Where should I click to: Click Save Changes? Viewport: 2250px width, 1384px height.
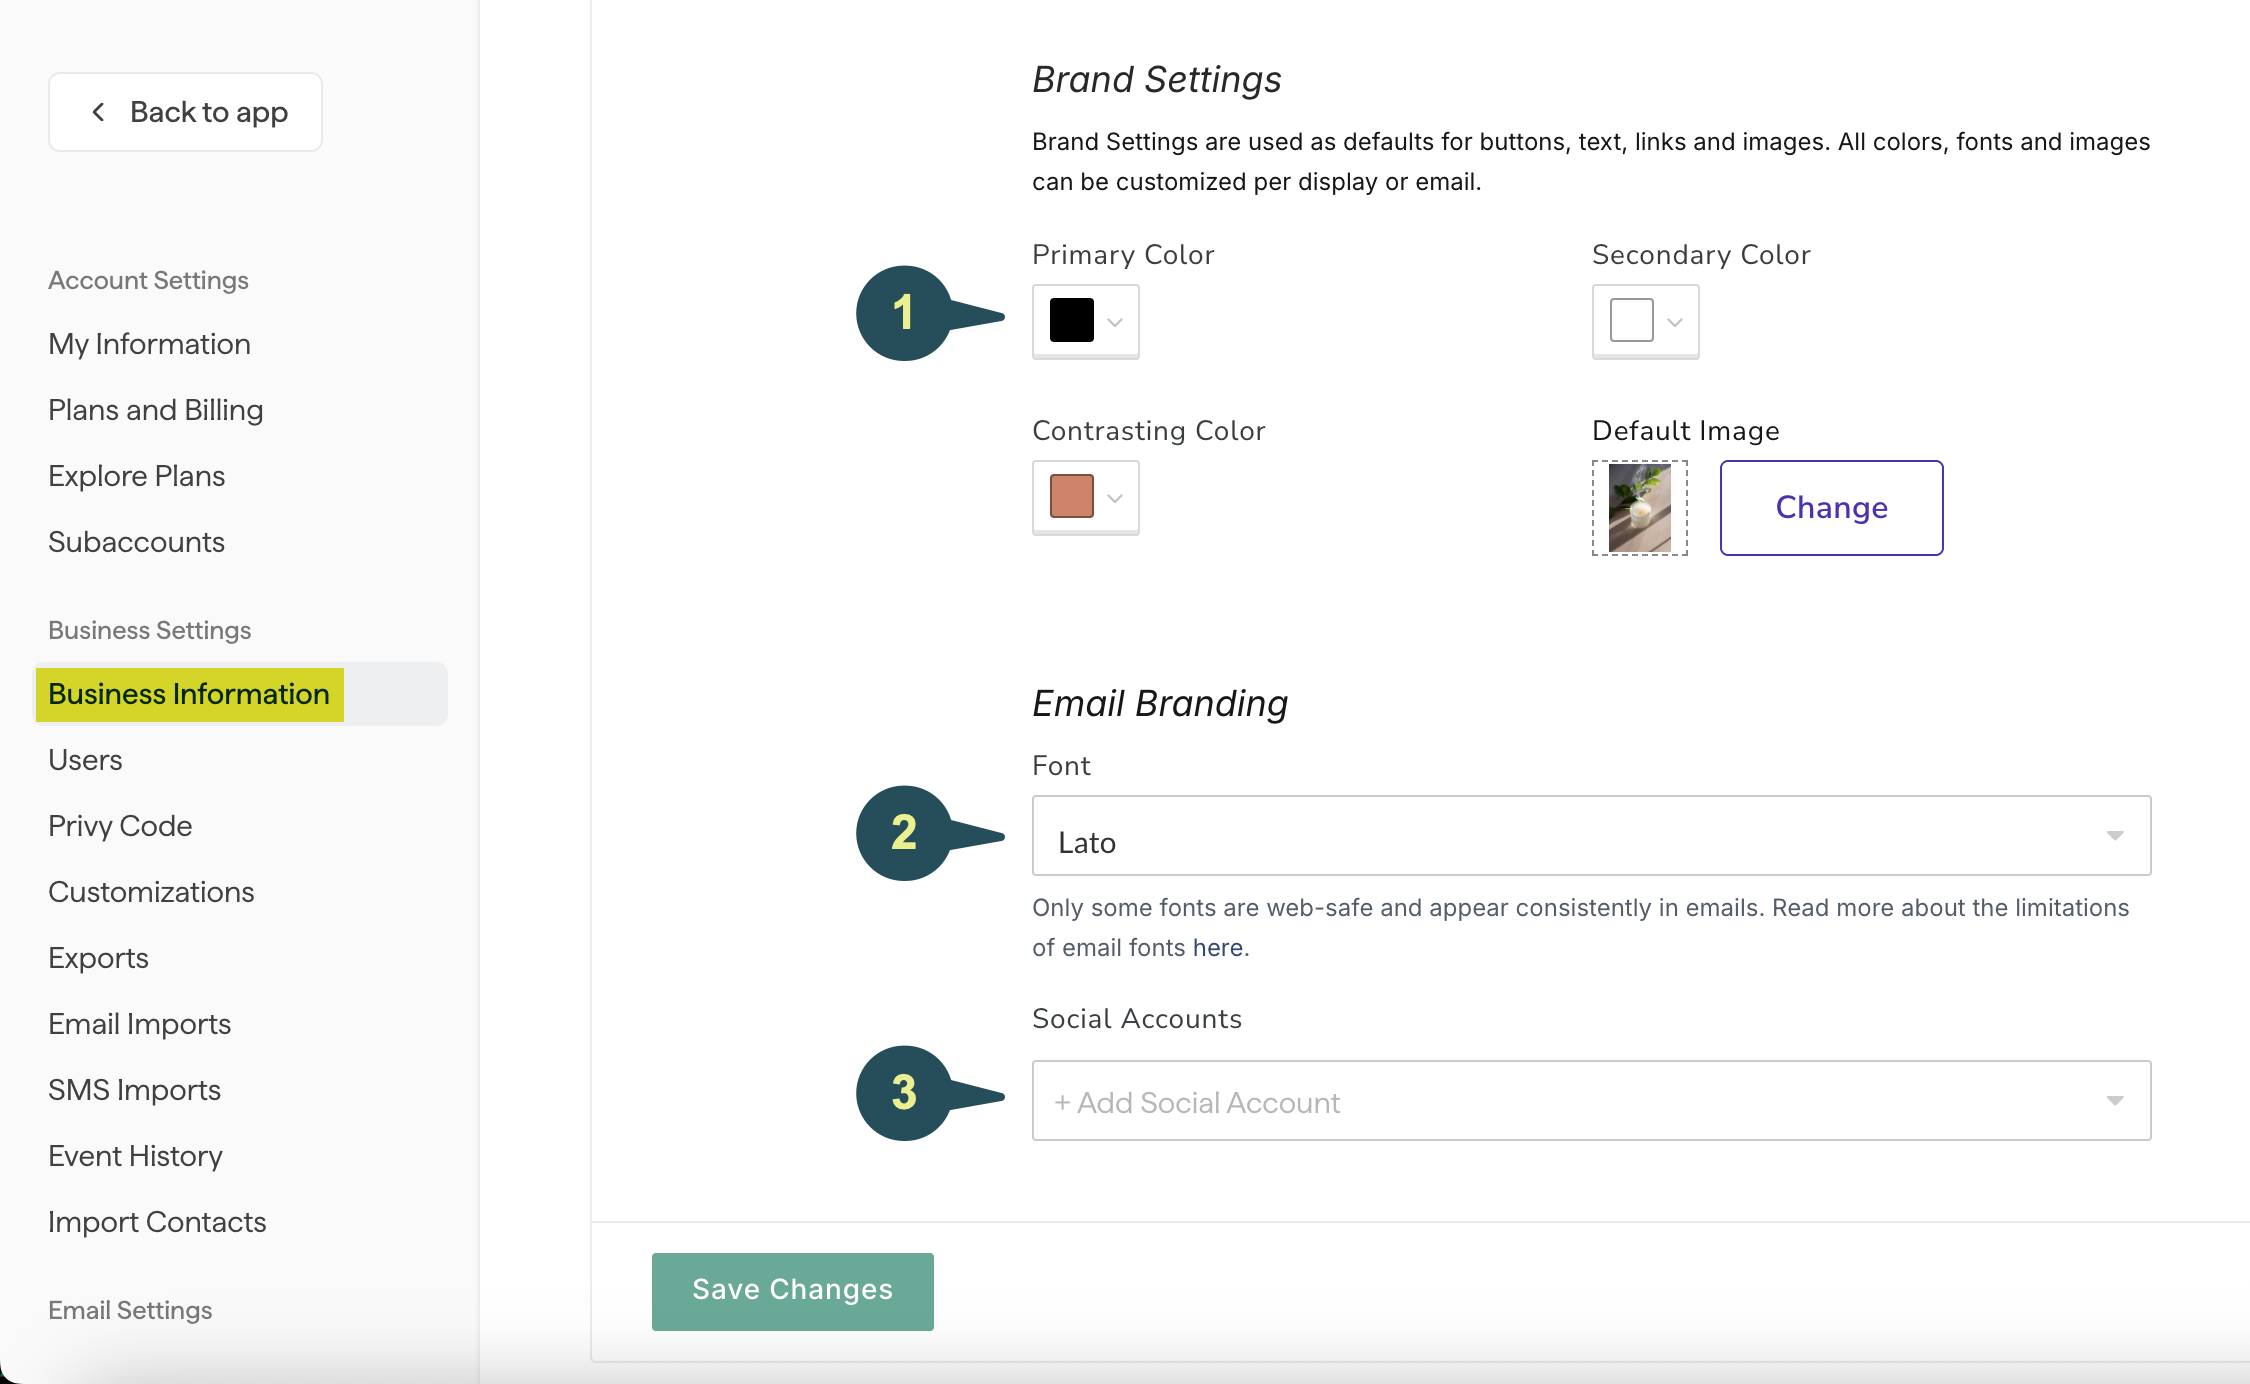792,1290
